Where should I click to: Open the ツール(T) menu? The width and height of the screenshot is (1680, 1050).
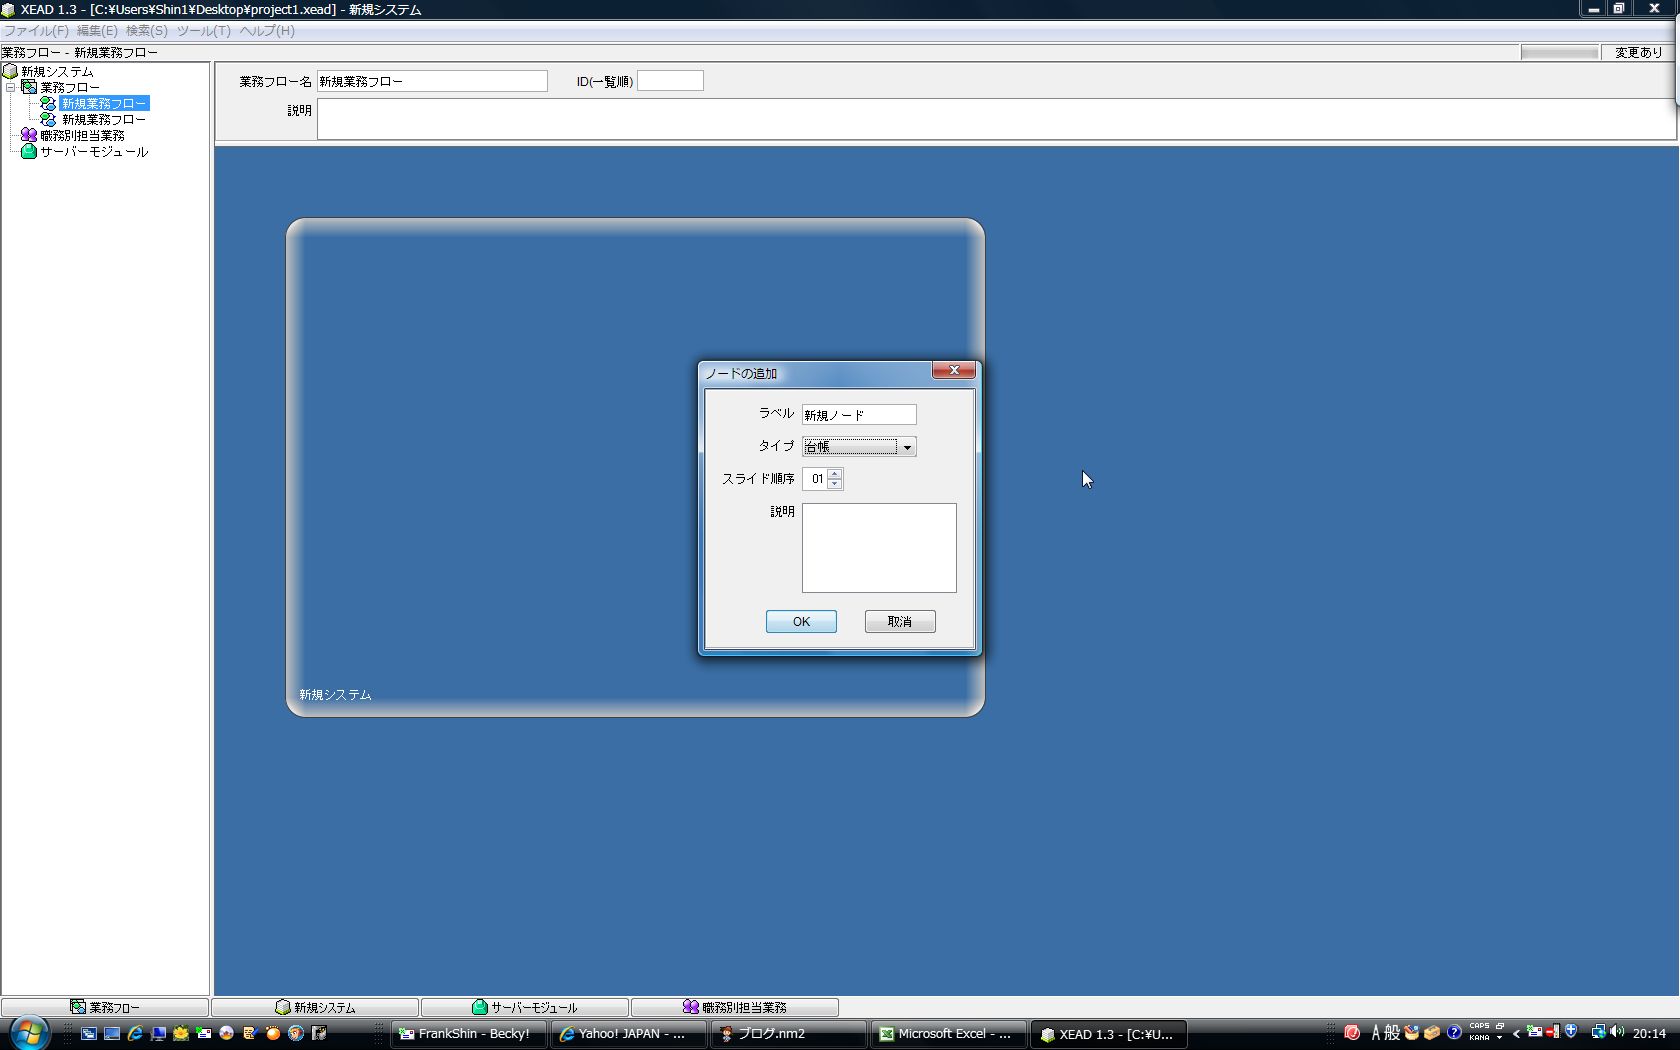[x=204, y=31]
